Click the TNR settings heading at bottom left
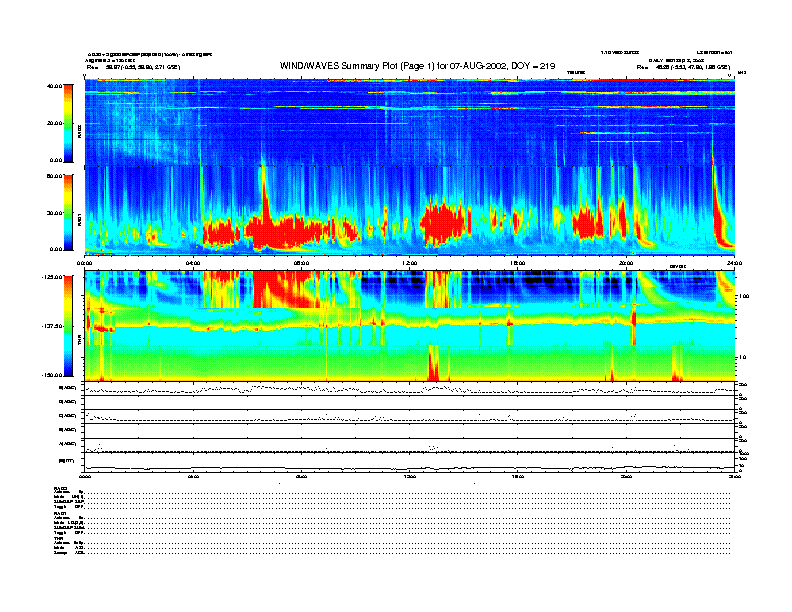792x612 pixels. click(x=58, y=538)
